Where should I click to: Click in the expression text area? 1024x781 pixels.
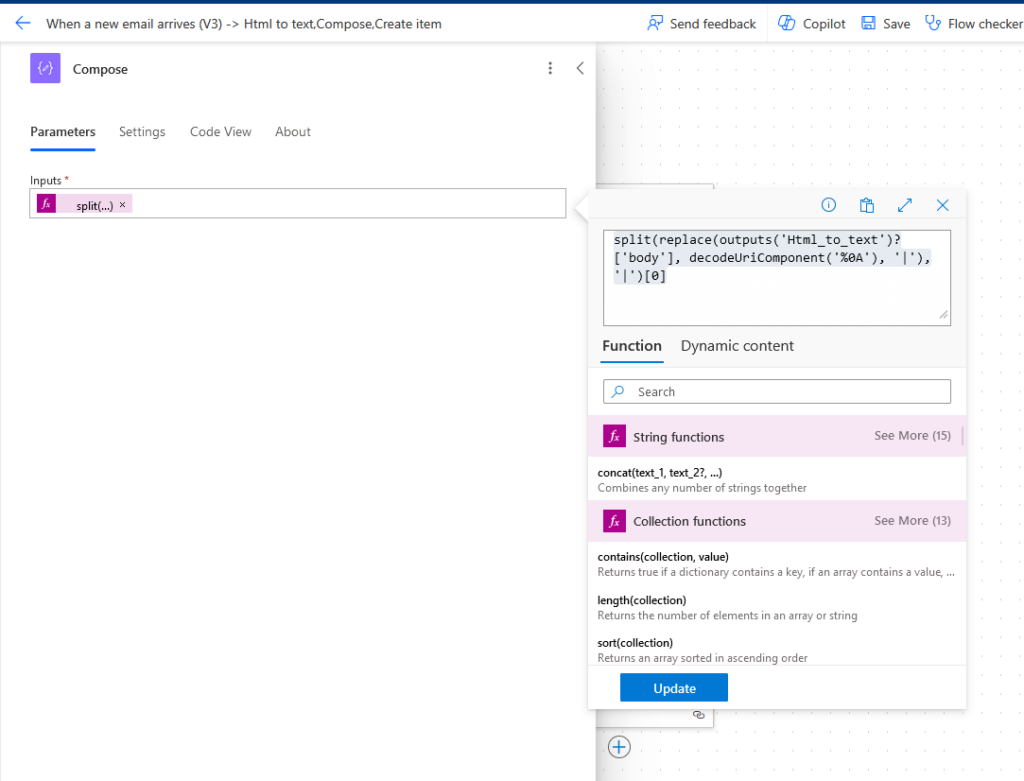click(776, 278)
